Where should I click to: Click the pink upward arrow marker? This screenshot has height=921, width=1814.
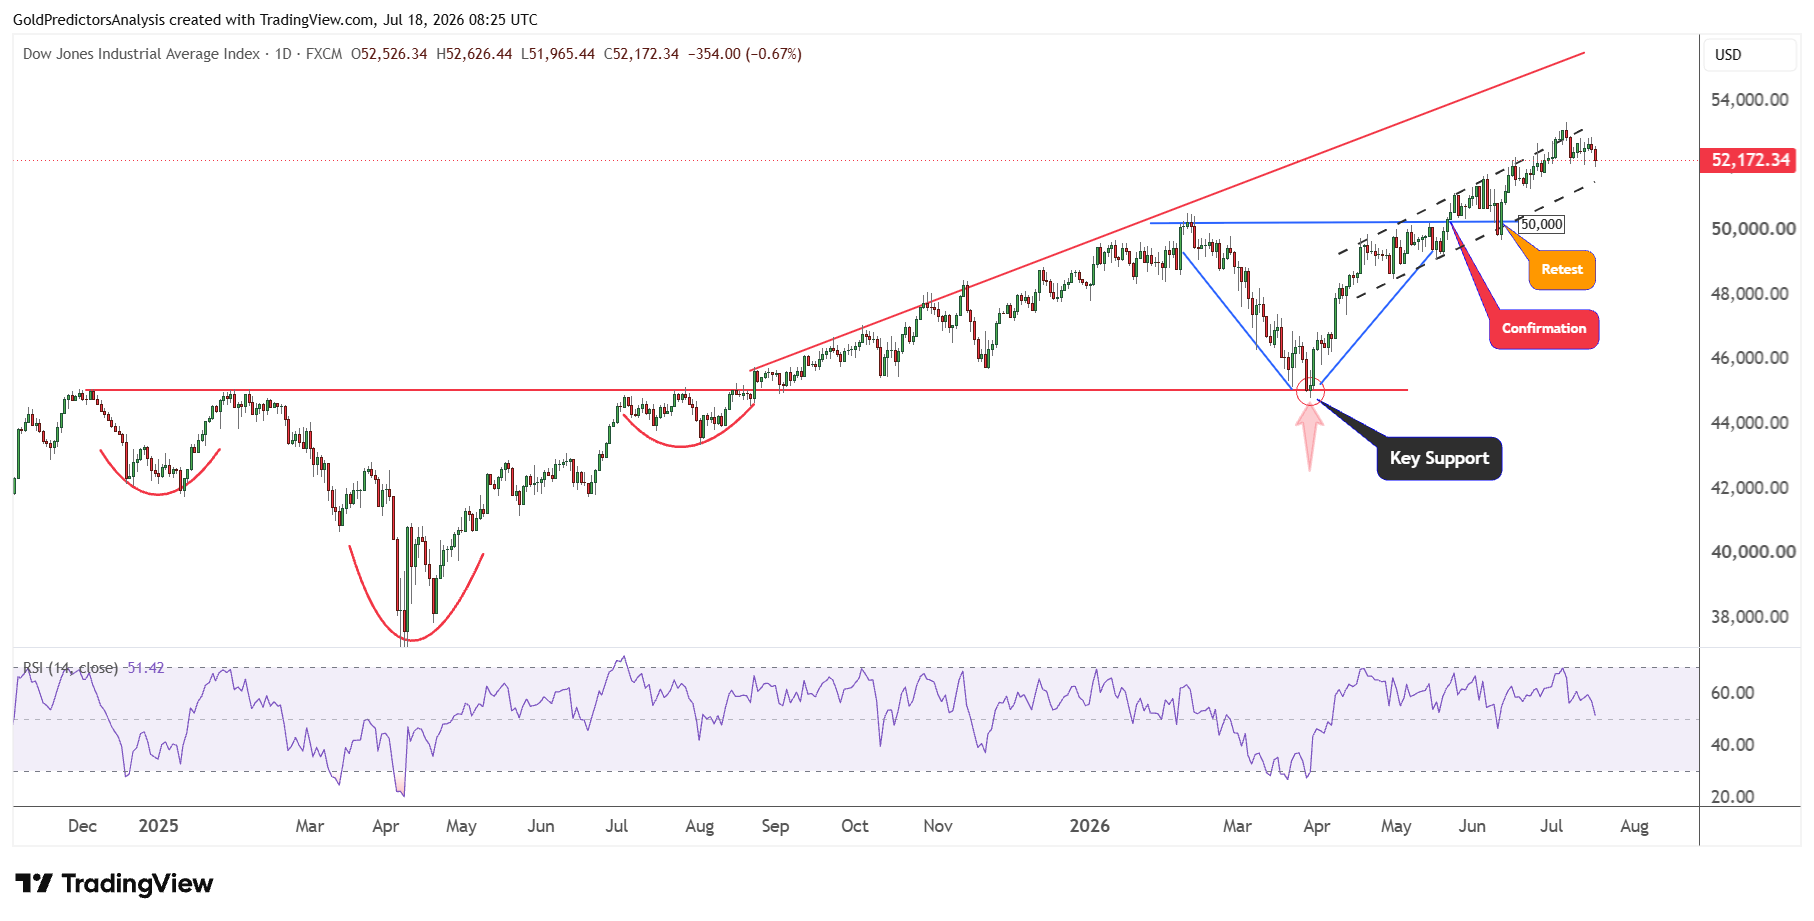[1309, 438]
